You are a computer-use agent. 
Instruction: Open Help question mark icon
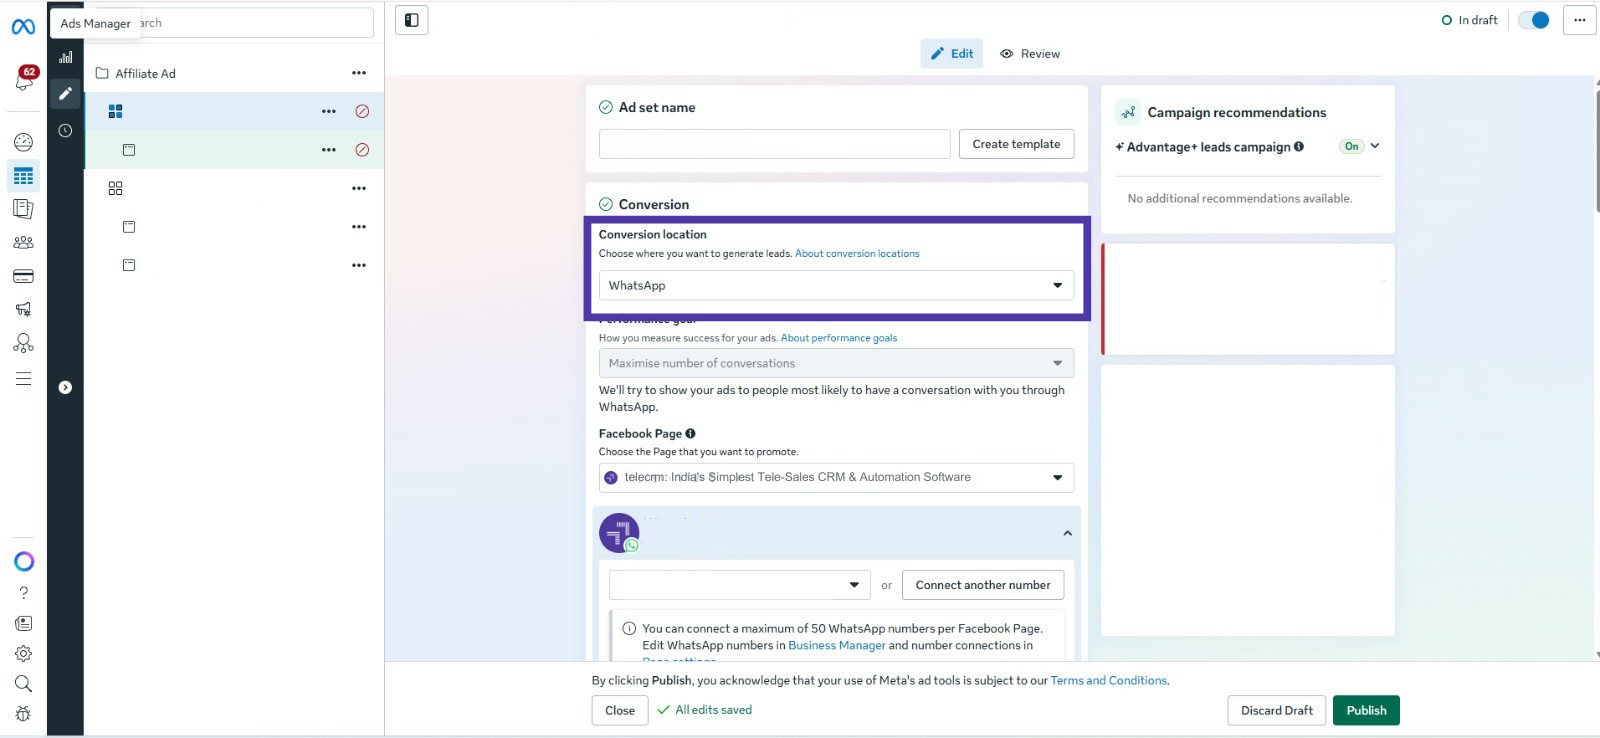24,593
